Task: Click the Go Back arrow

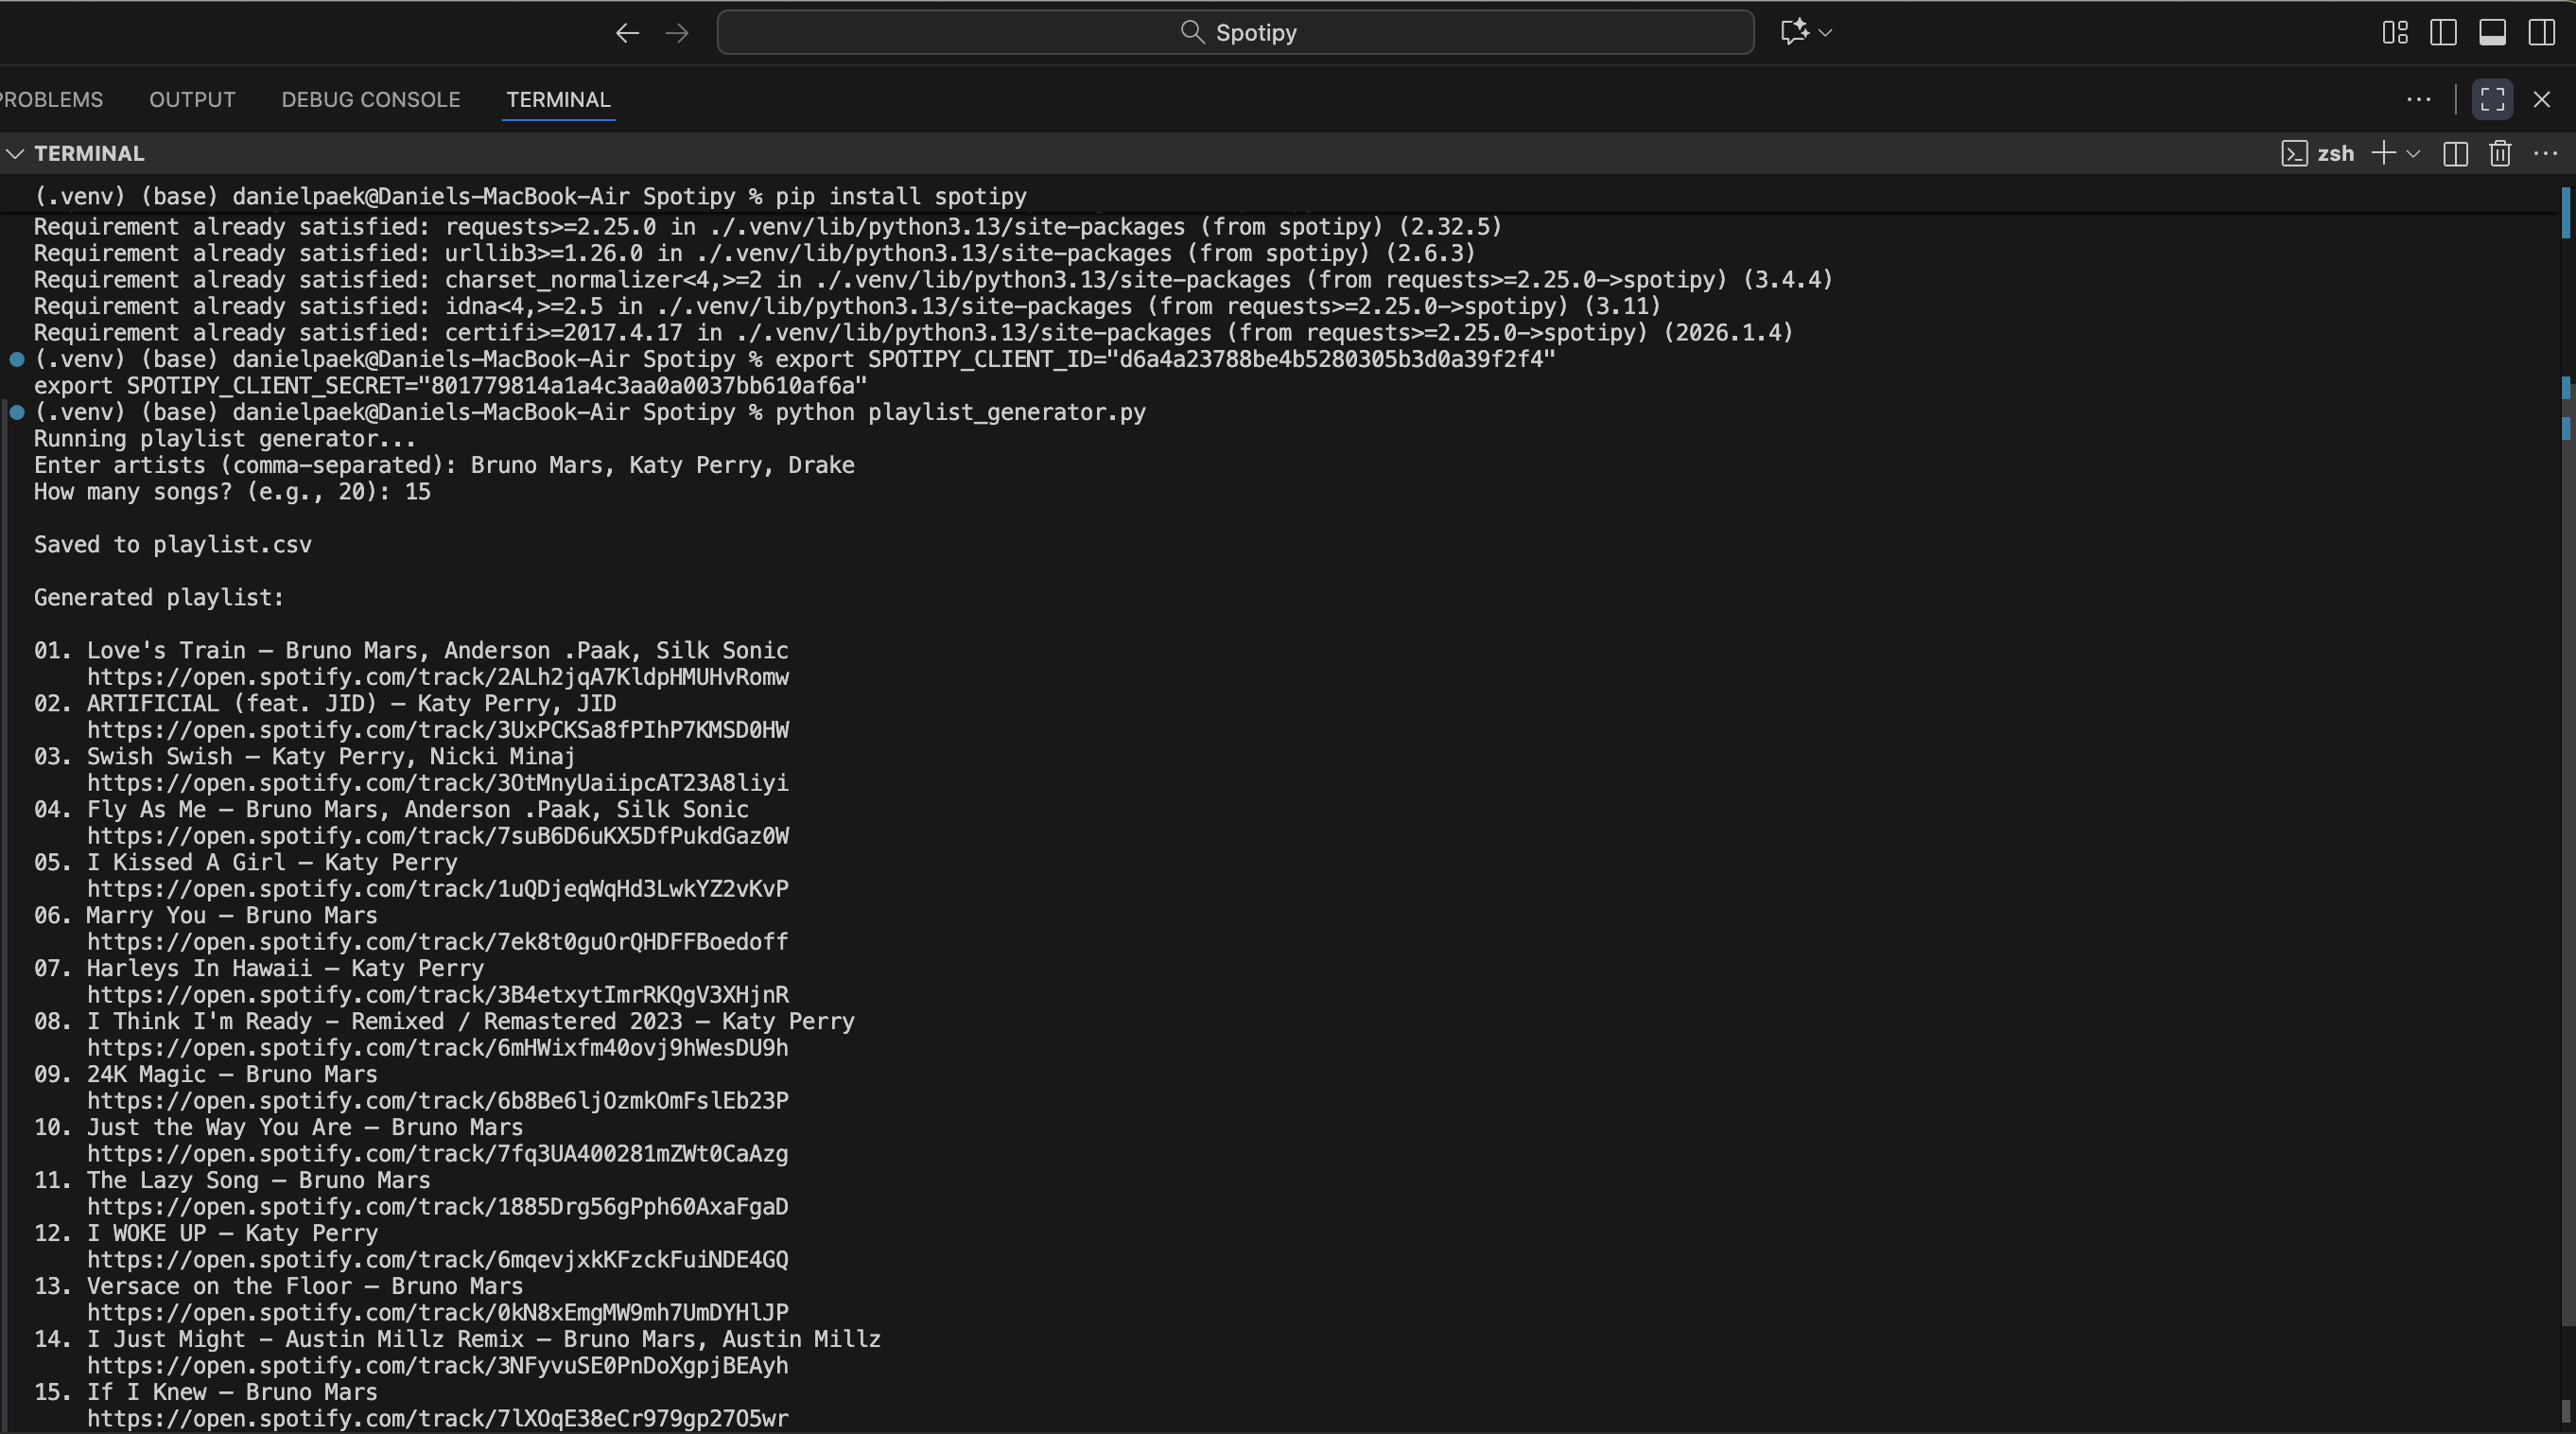Action: click(x=627, y=33)
